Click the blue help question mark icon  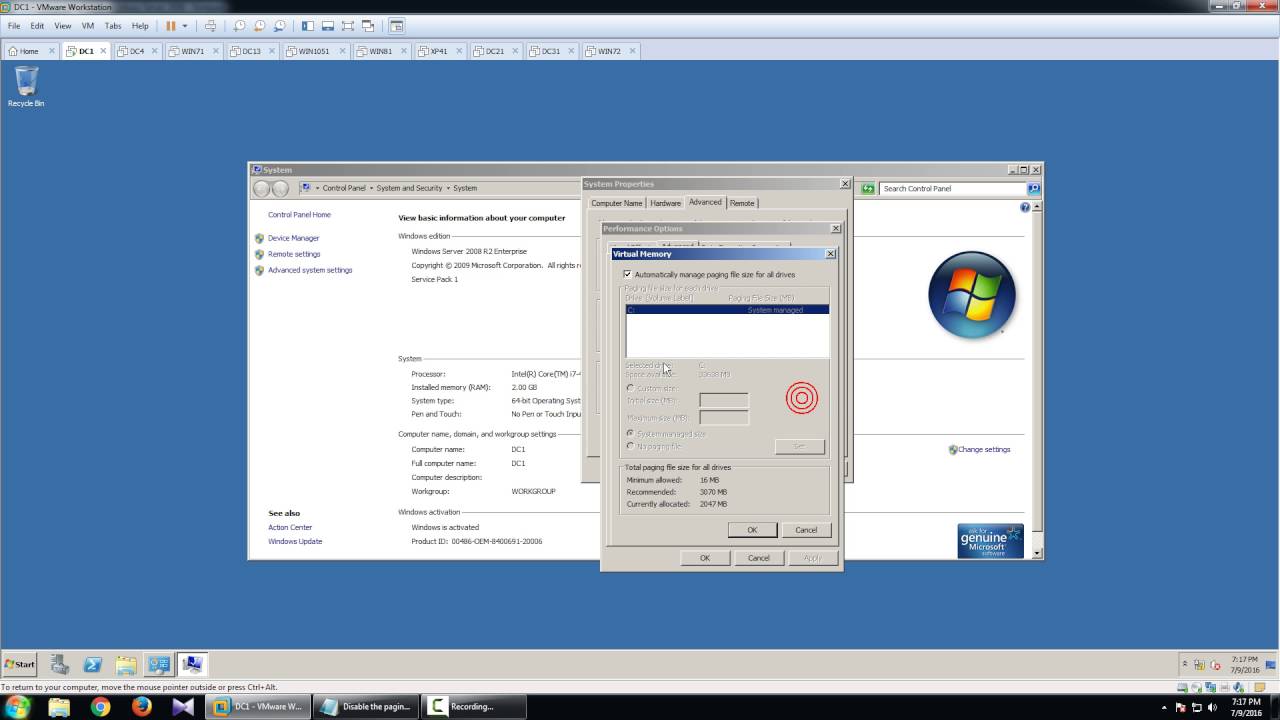[x=1025, y=207]
